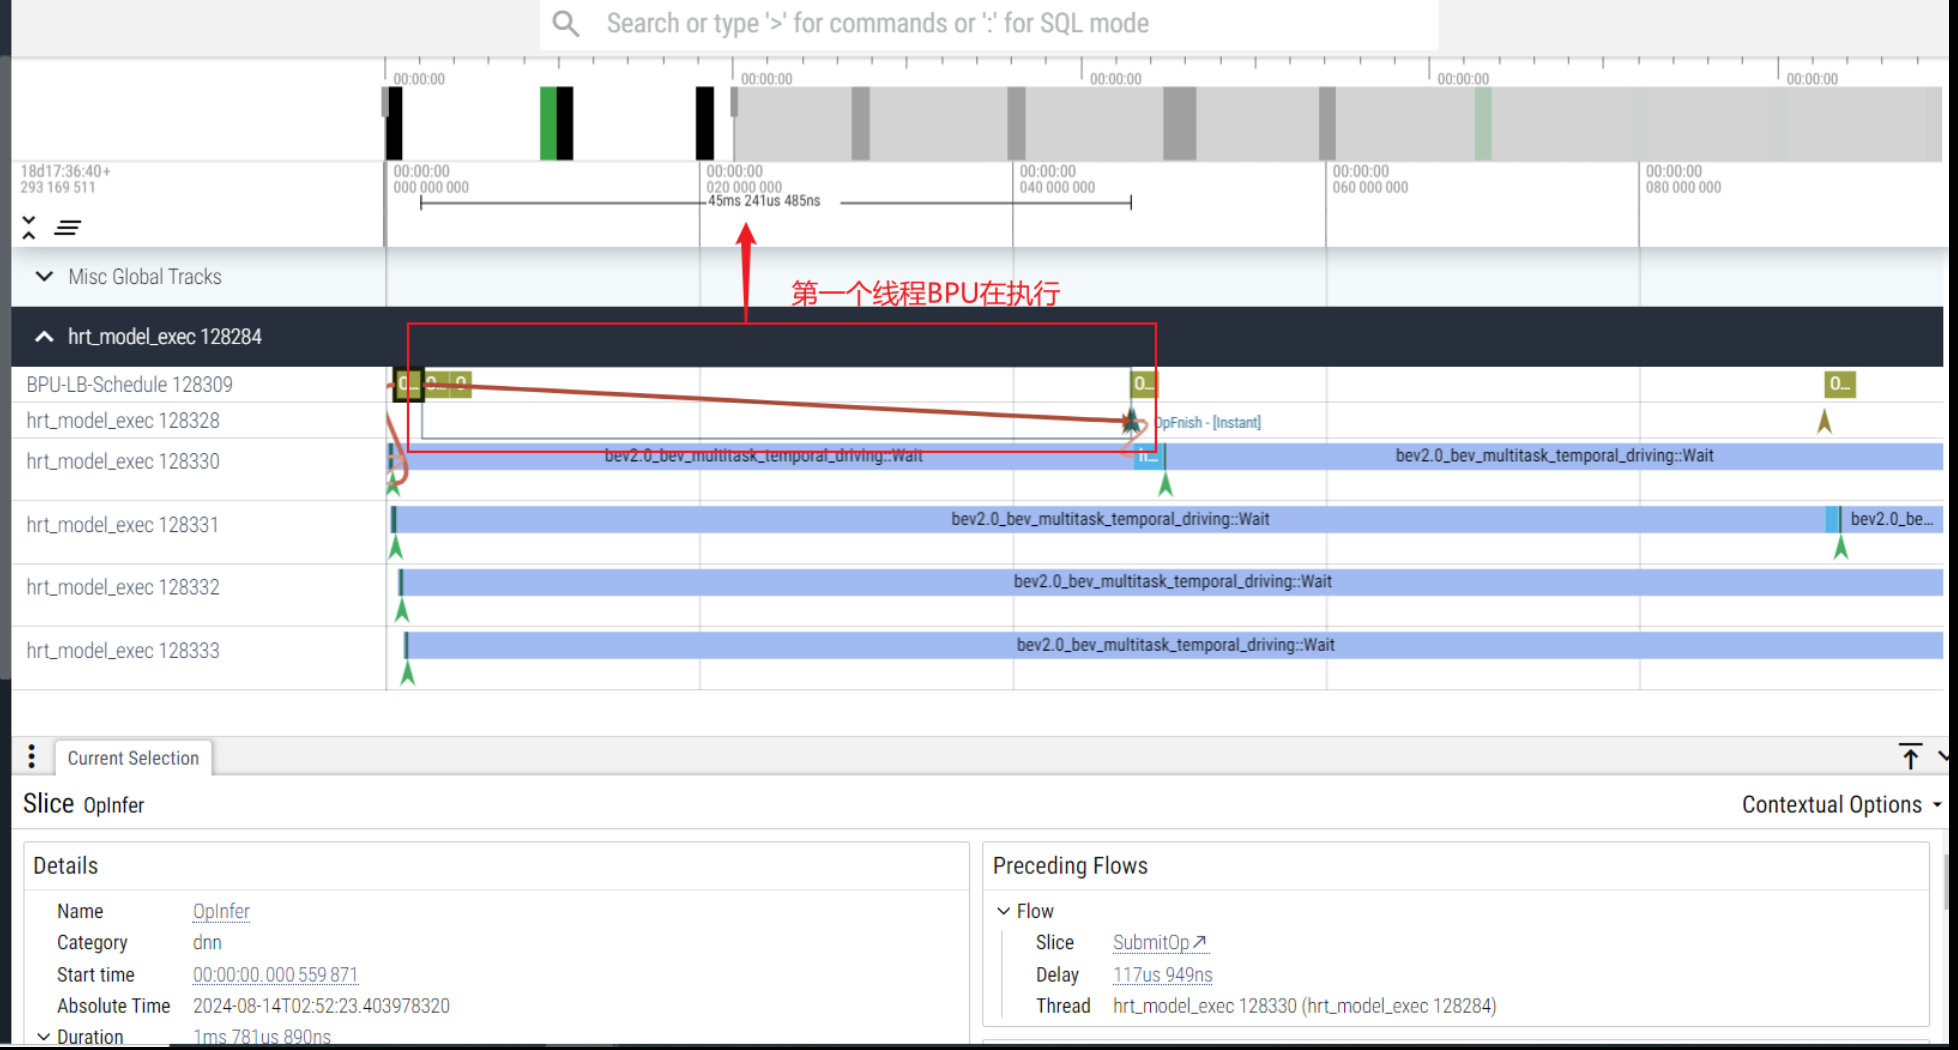Select the Wait slice on hrt_model_exec 128332

pyautogui.click(x=1172, y=582)
